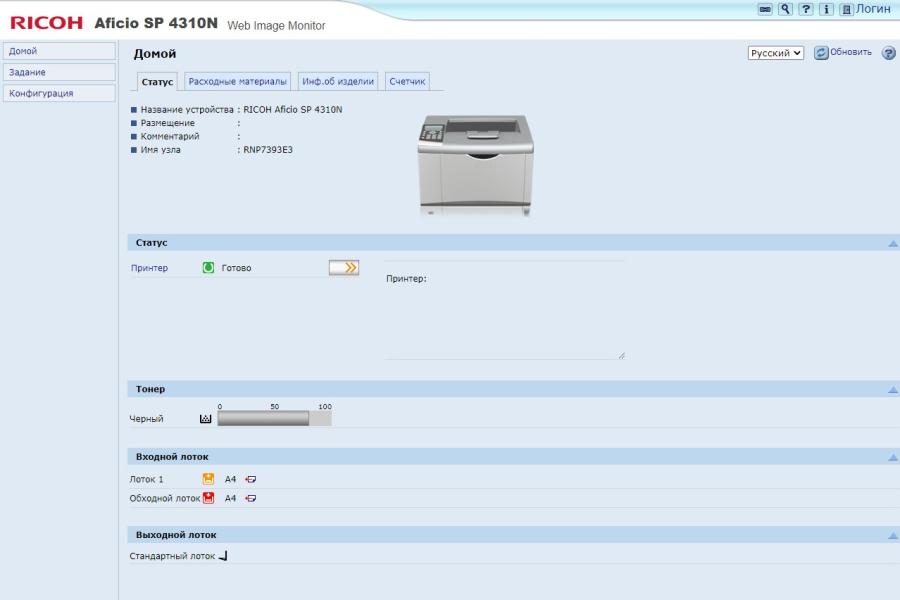Click the text area resize handle corner
900x600 pixels.
(x=622, y=356)
